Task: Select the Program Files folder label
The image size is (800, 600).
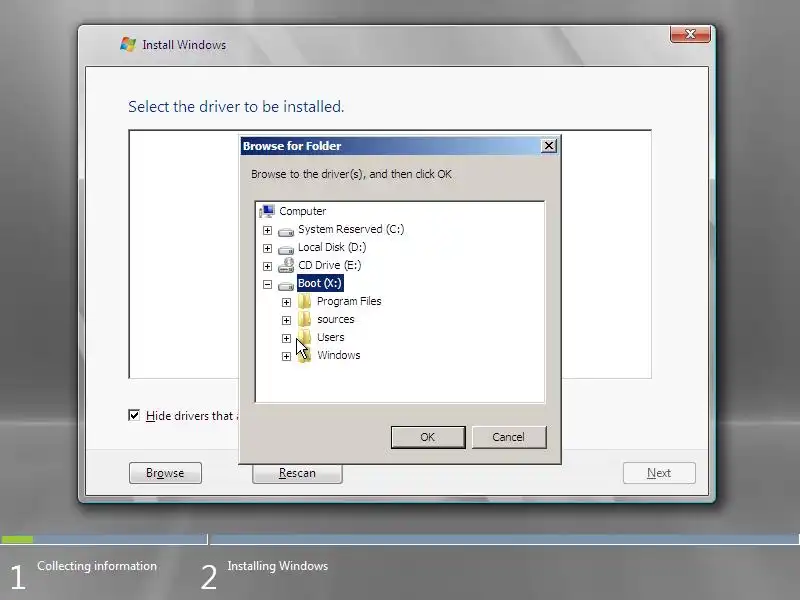Action: (349, 302)
